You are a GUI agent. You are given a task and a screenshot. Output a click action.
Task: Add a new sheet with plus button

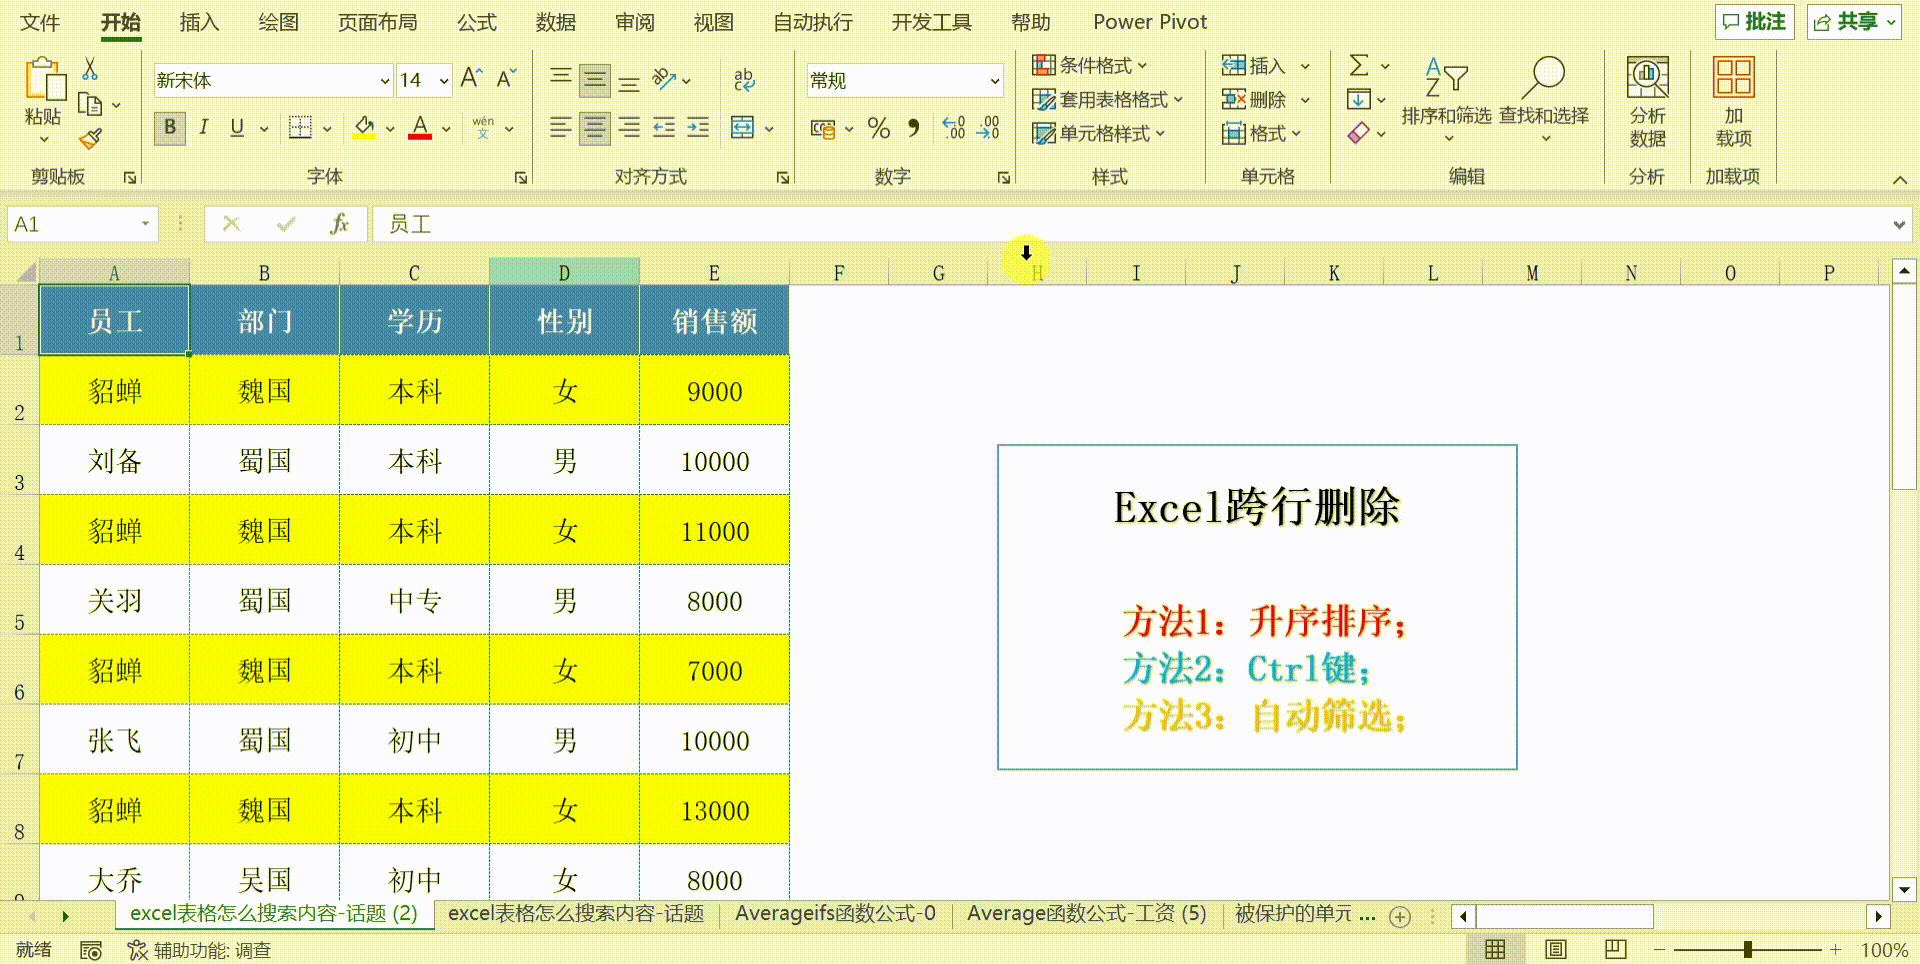pos(1400,916)
